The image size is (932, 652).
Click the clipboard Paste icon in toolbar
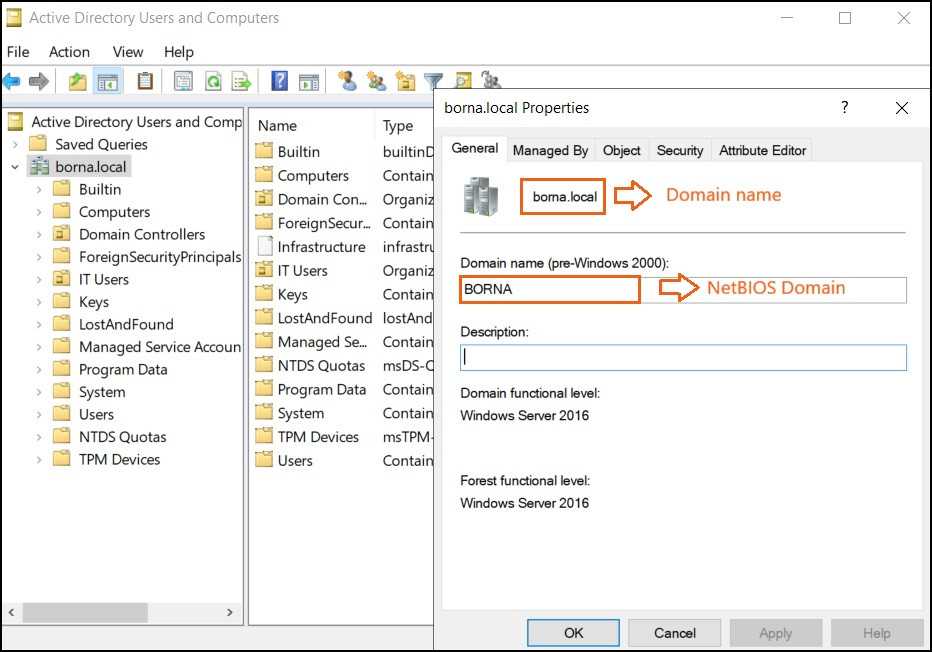pos(145,81)
